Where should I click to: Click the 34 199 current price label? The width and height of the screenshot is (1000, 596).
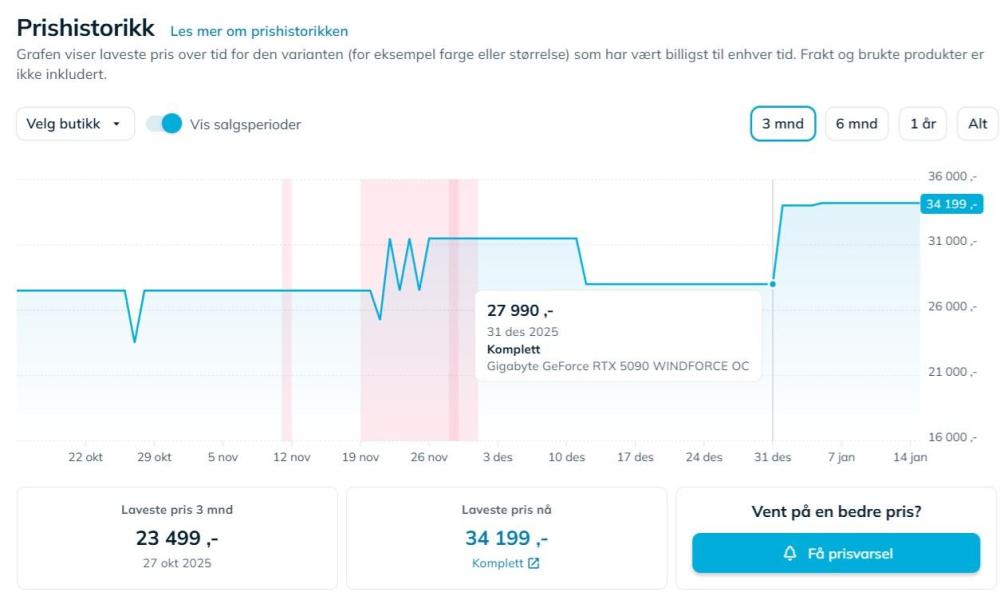point(949,204)
